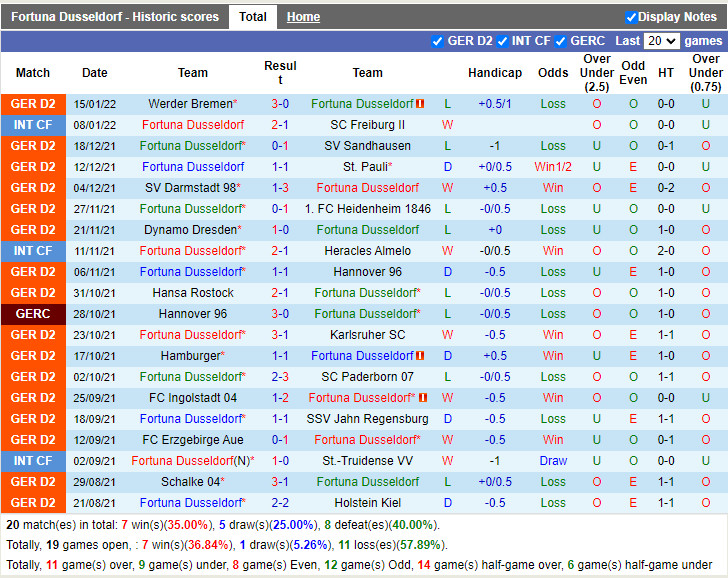The width and height of the screenshot is (728, 578).
Task: Click Fortuna Dusseldorf in the Schalke 04 row
Action: click(367, 482)
